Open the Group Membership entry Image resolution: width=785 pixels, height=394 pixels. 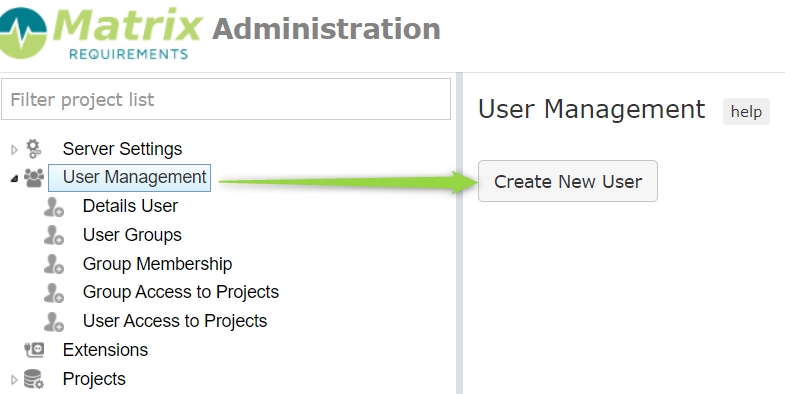coord(157,264)
